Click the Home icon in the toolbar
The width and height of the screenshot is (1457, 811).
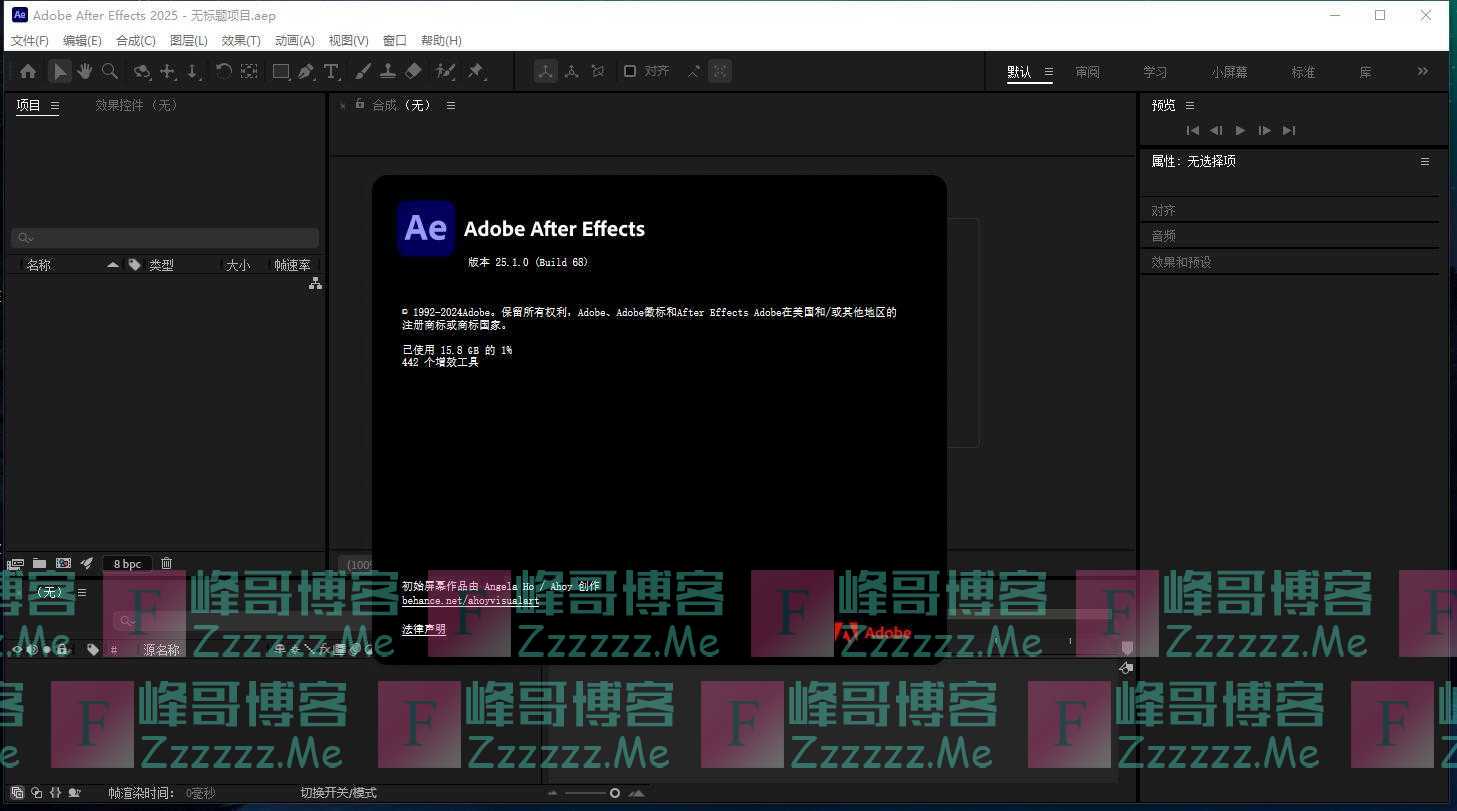pos(28,71)
